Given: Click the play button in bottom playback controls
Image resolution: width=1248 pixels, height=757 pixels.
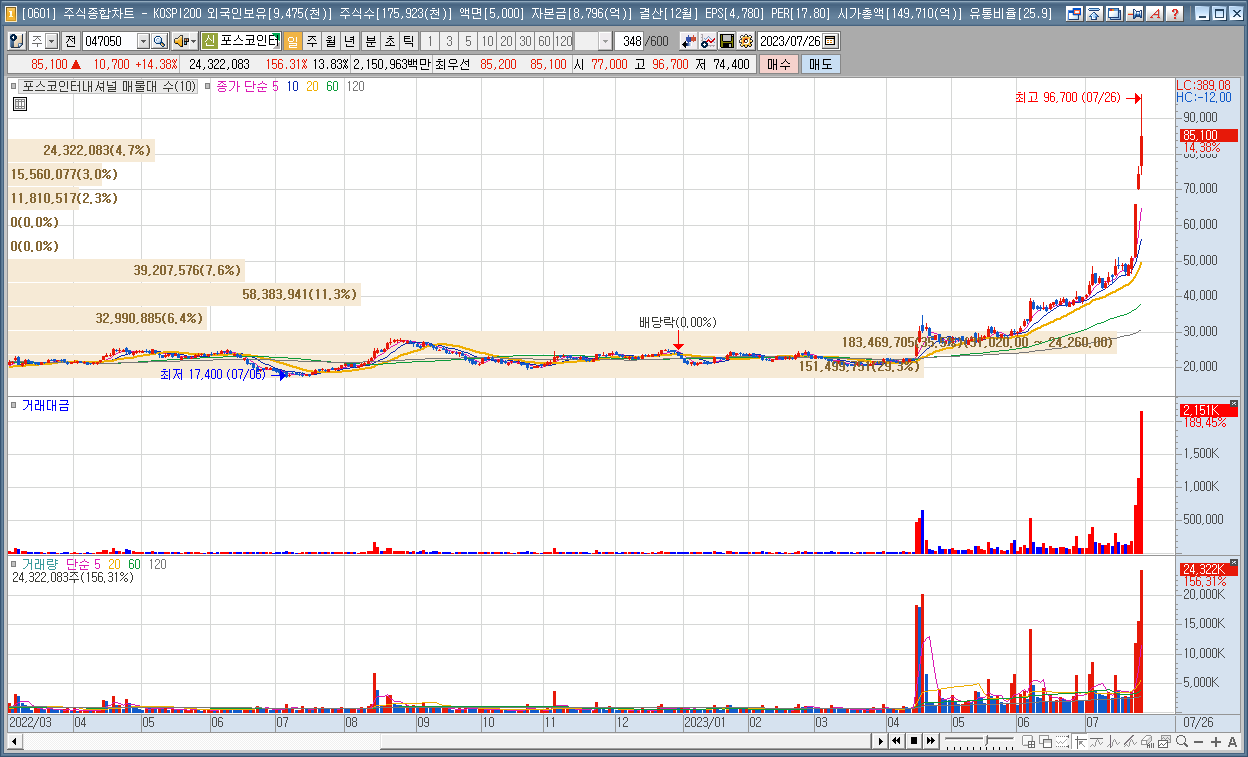Looking at the screenshot, I should tap(880, 741).
